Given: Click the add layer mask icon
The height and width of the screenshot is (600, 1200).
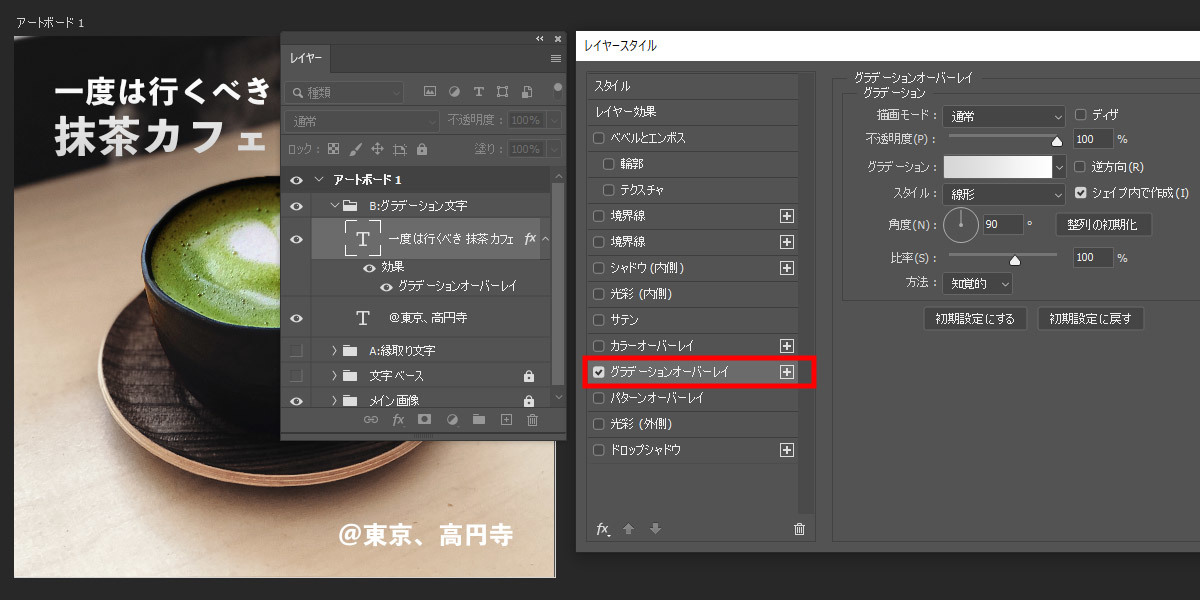Looking at the screenshot, I should tap(424, 420).
